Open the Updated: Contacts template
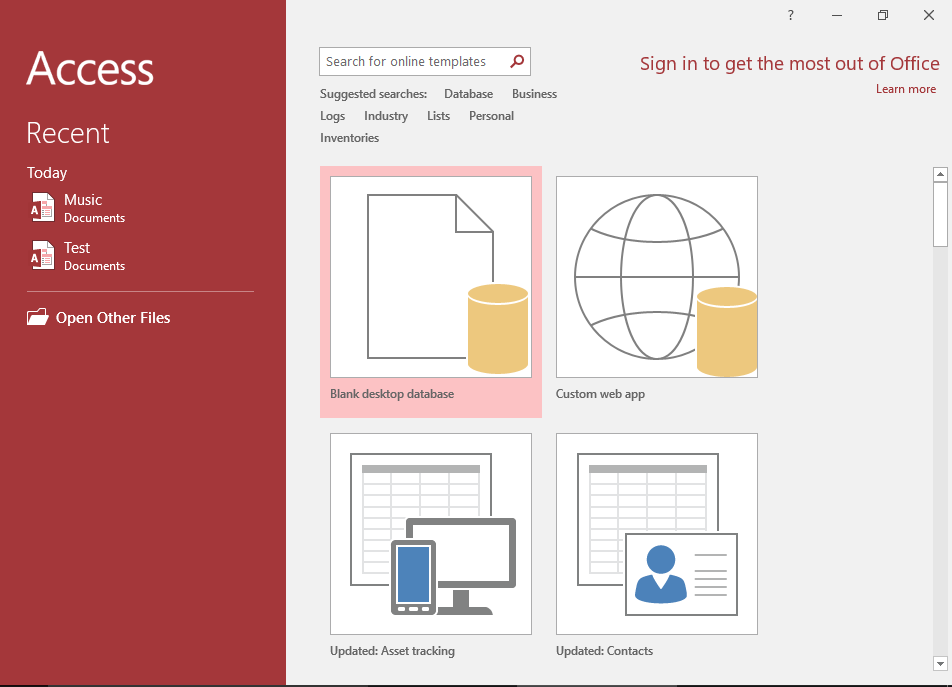 (x=656, y=533)
